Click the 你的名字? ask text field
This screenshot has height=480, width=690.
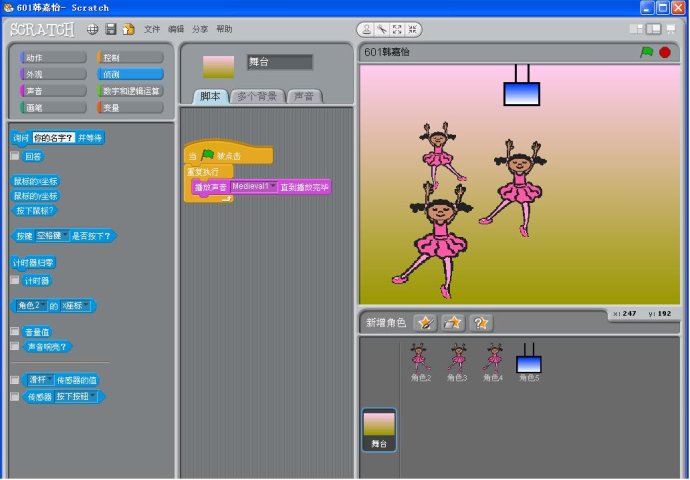[x=54, y=138]
